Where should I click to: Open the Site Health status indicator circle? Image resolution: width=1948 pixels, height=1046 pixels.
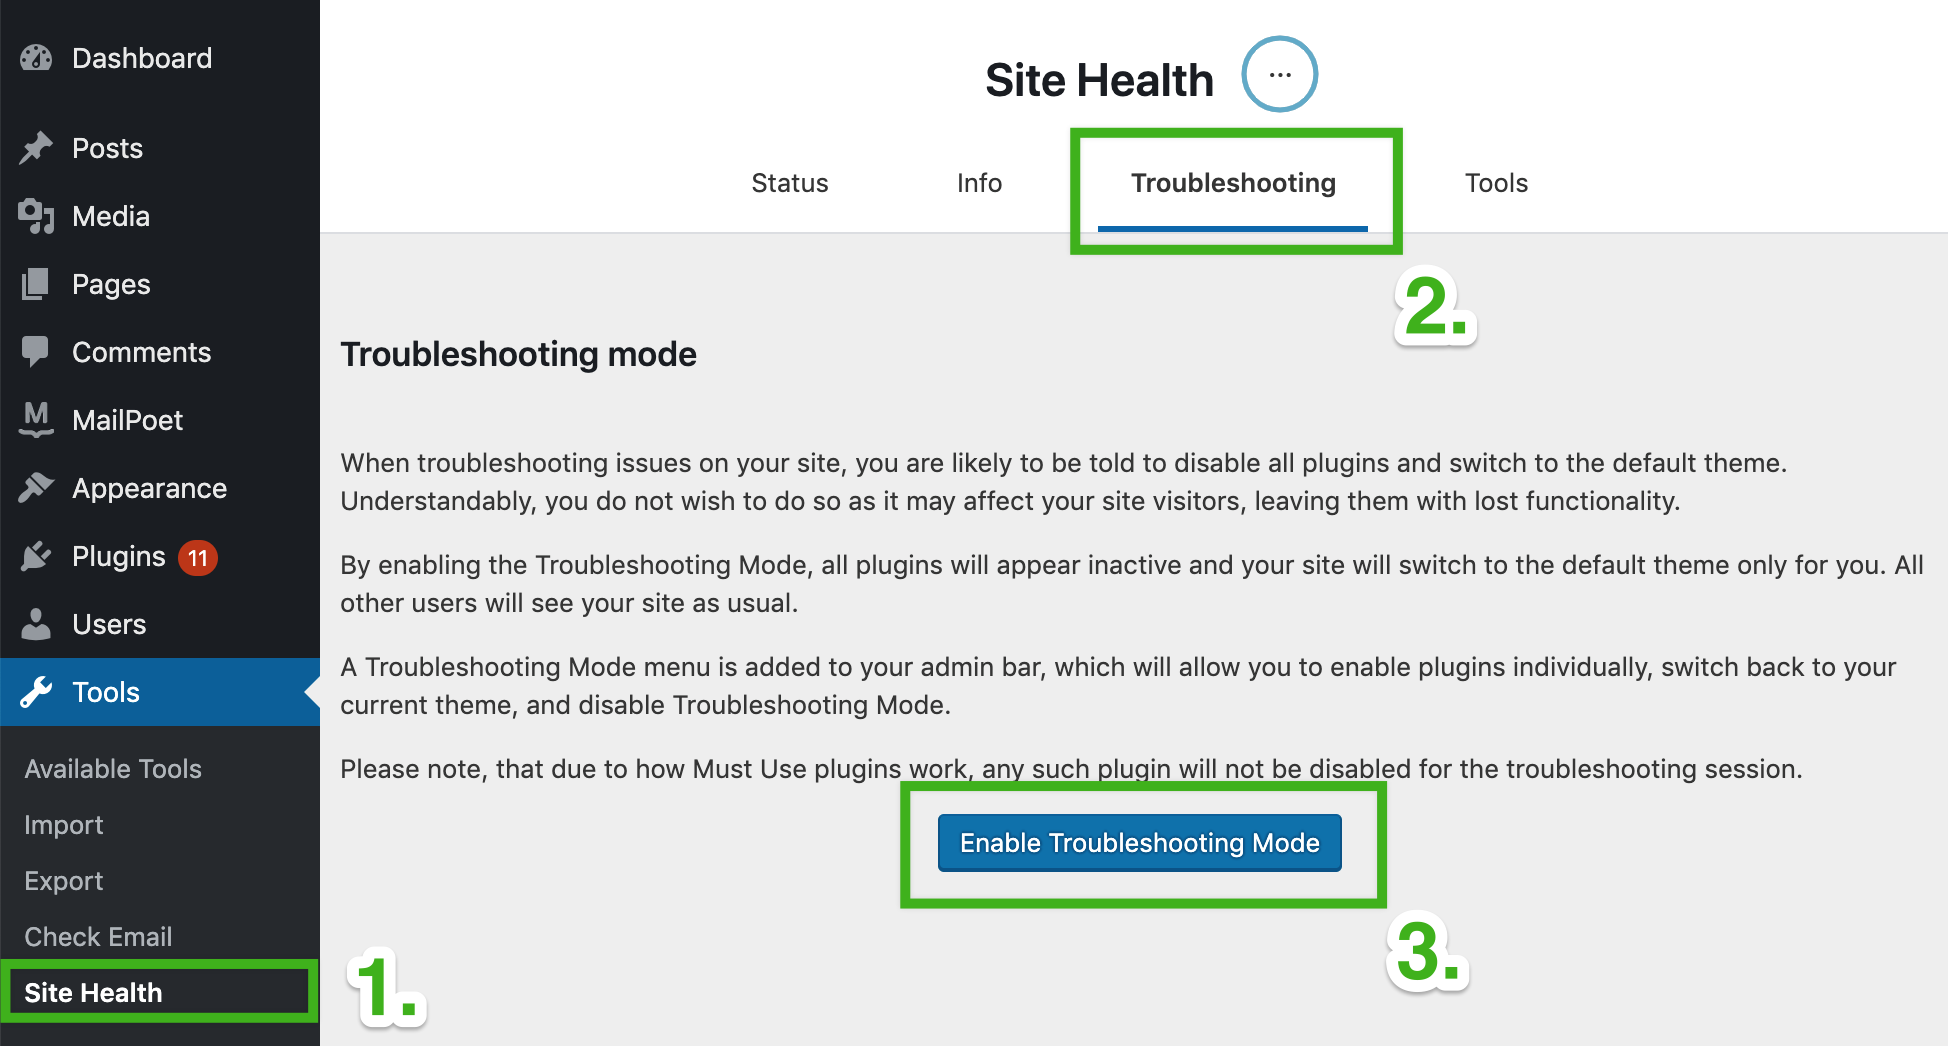pos(1279,75)
